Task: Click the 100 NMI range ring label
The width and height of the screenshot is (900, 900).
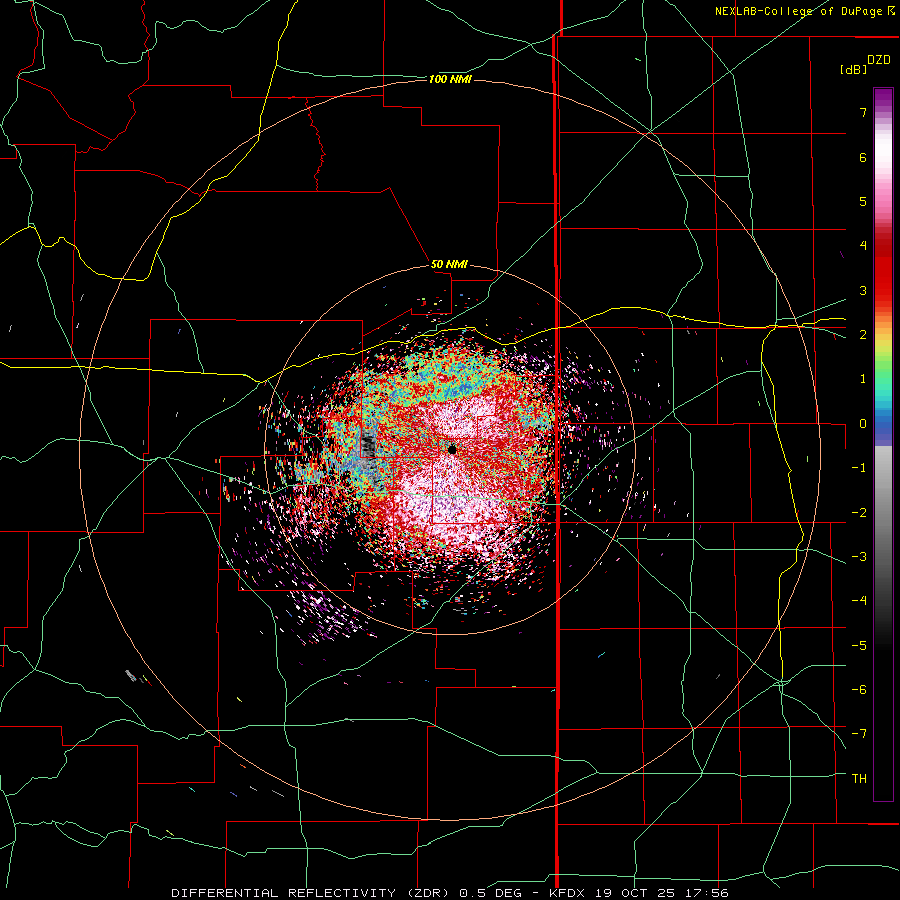Action: pos(450,79)
